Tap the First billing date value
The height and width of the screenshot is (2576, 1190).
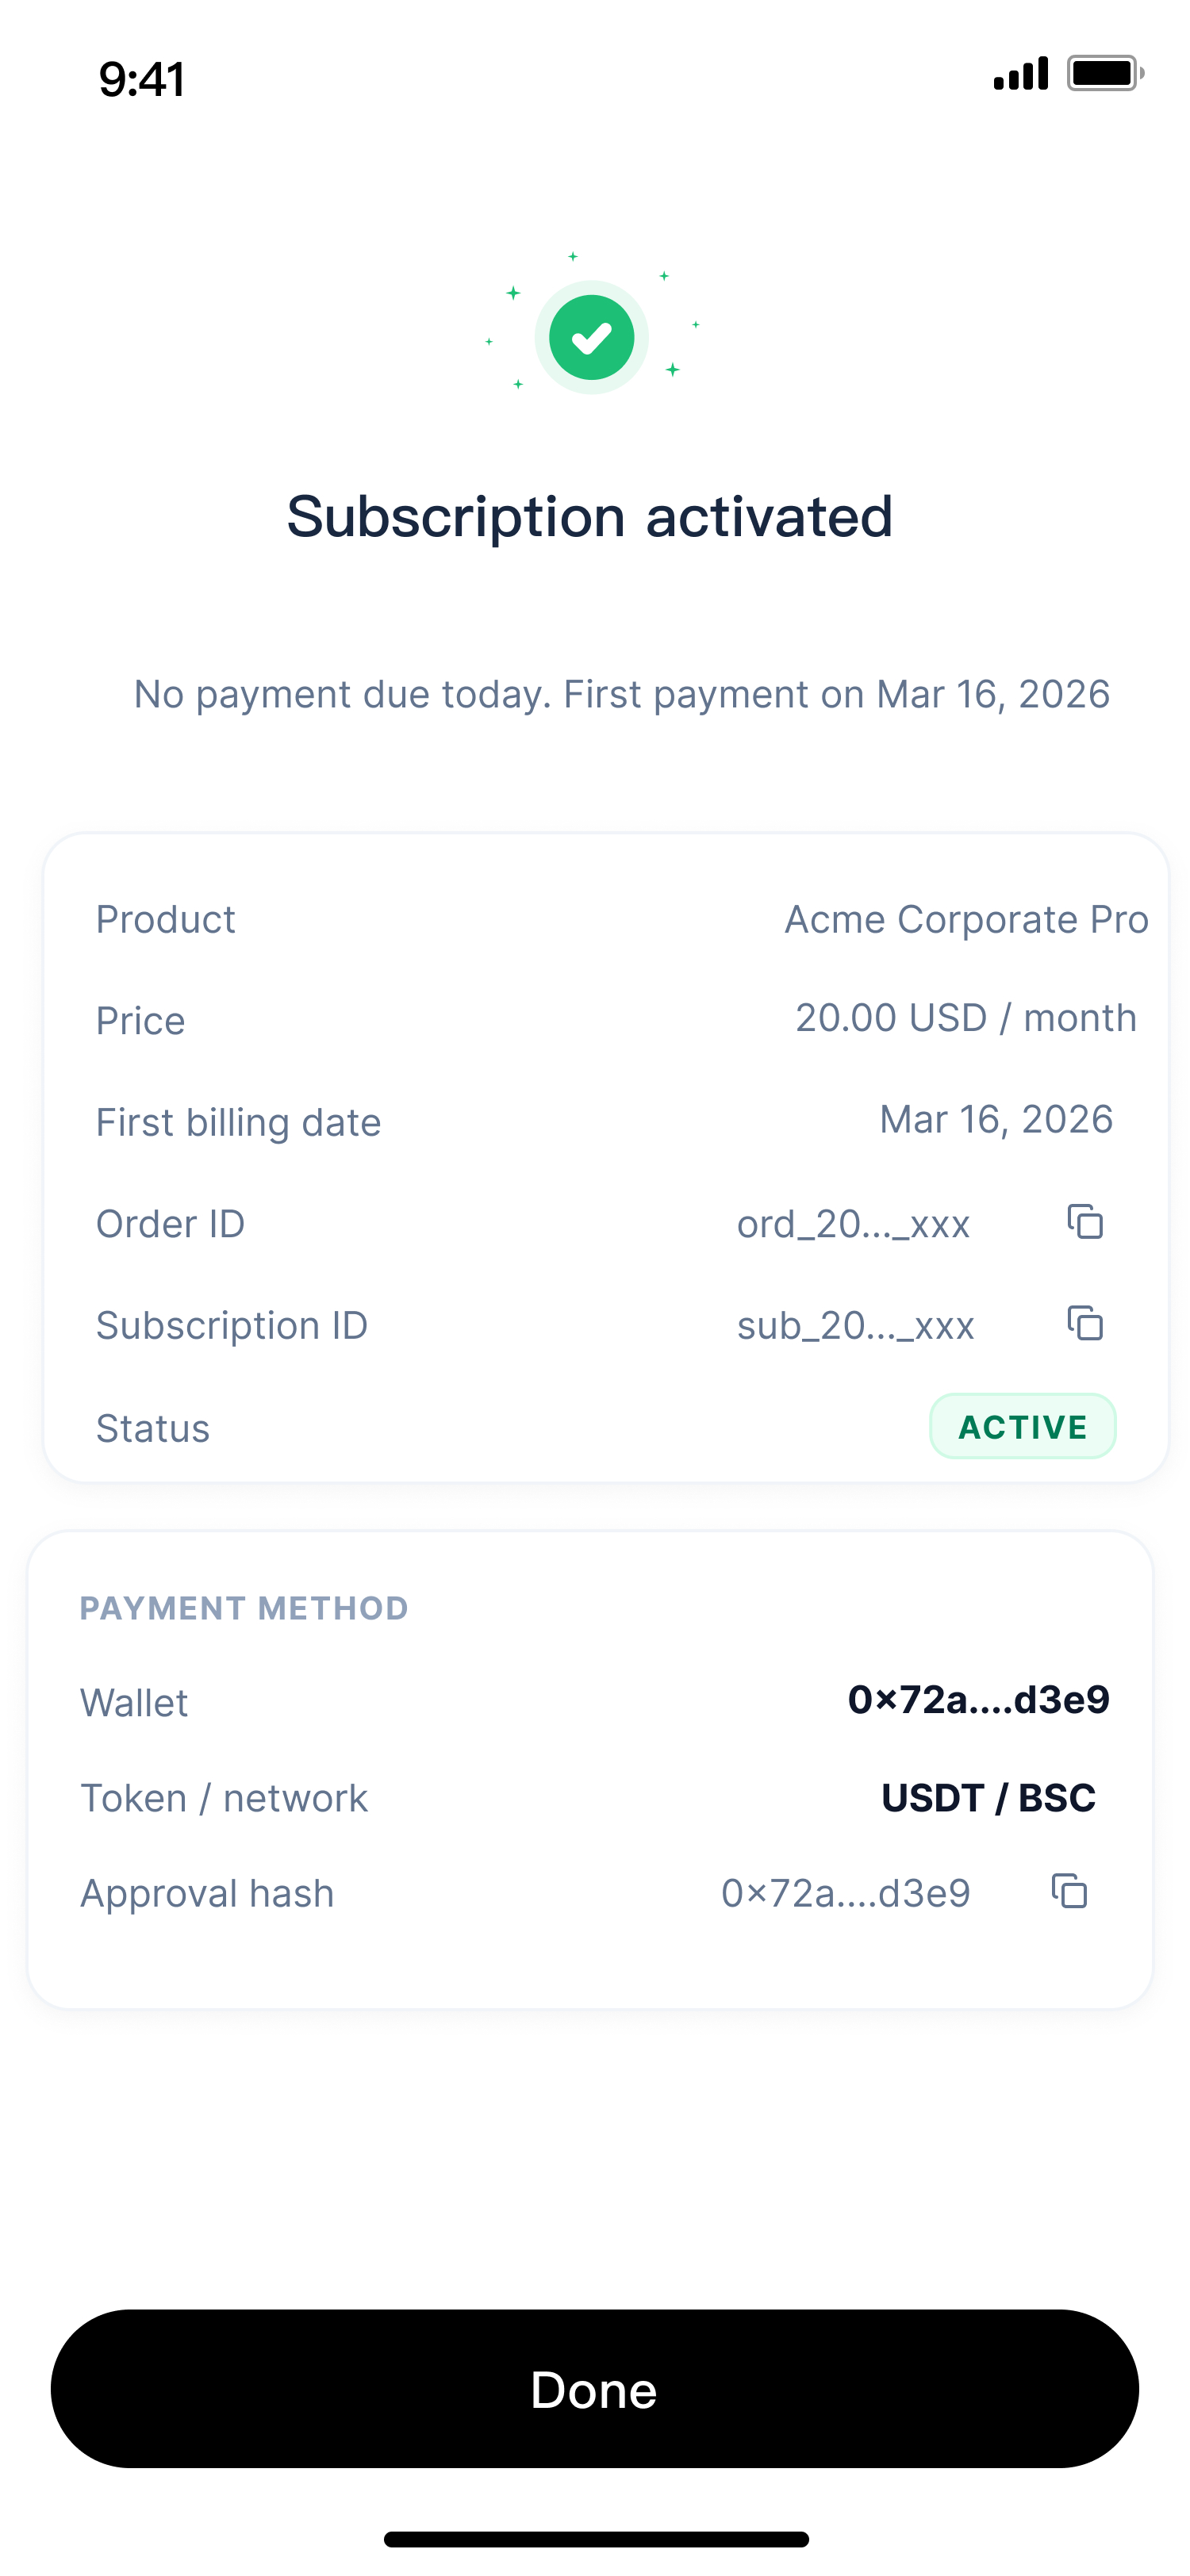pos(996,1120)
